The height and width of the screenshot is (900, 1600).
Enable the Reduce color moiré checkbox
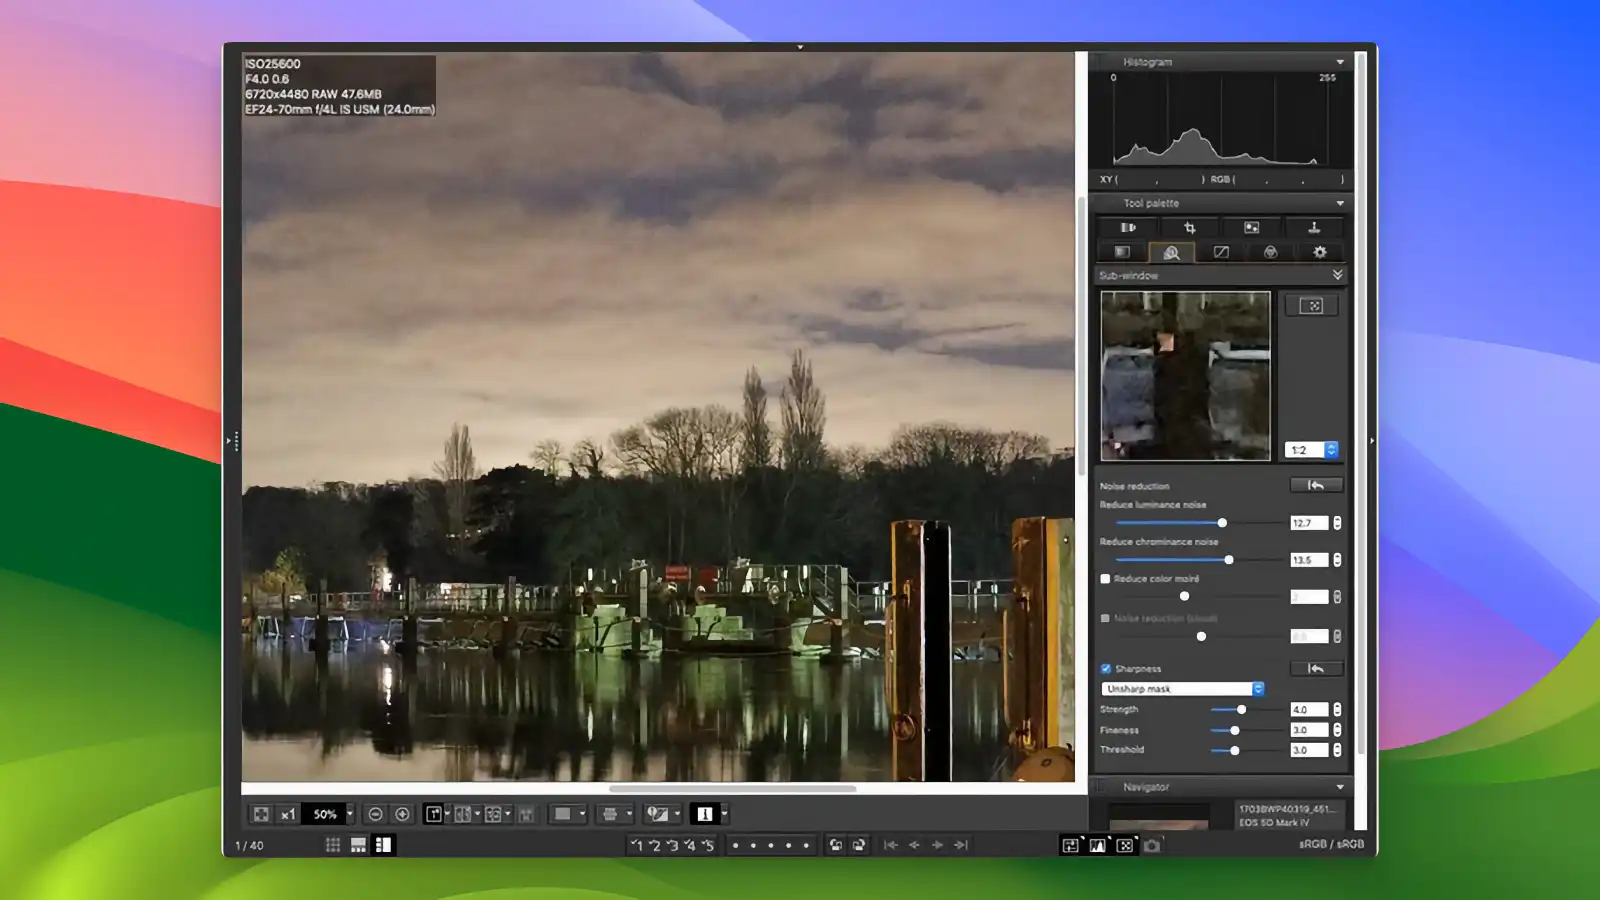pyautogui.click(x=1105, y=578)
